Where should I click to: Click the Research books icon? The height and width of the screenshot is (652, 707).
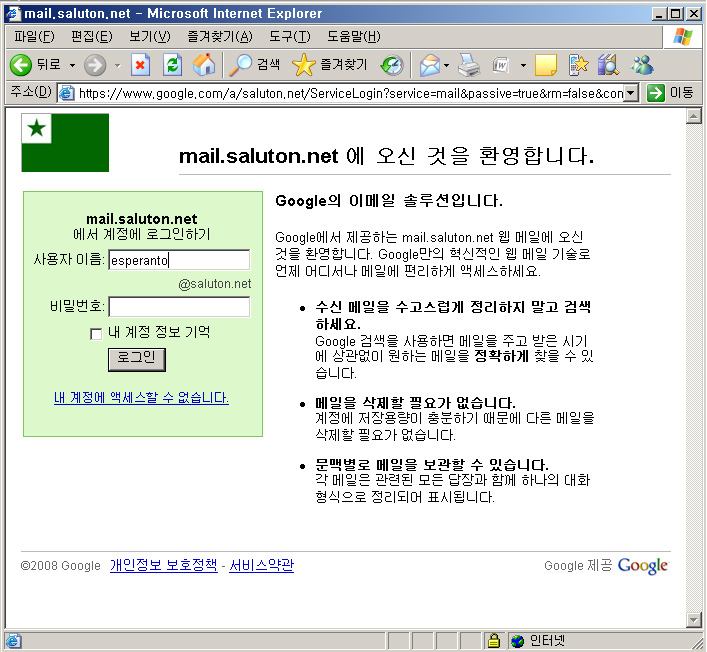(x=608, y=65)
